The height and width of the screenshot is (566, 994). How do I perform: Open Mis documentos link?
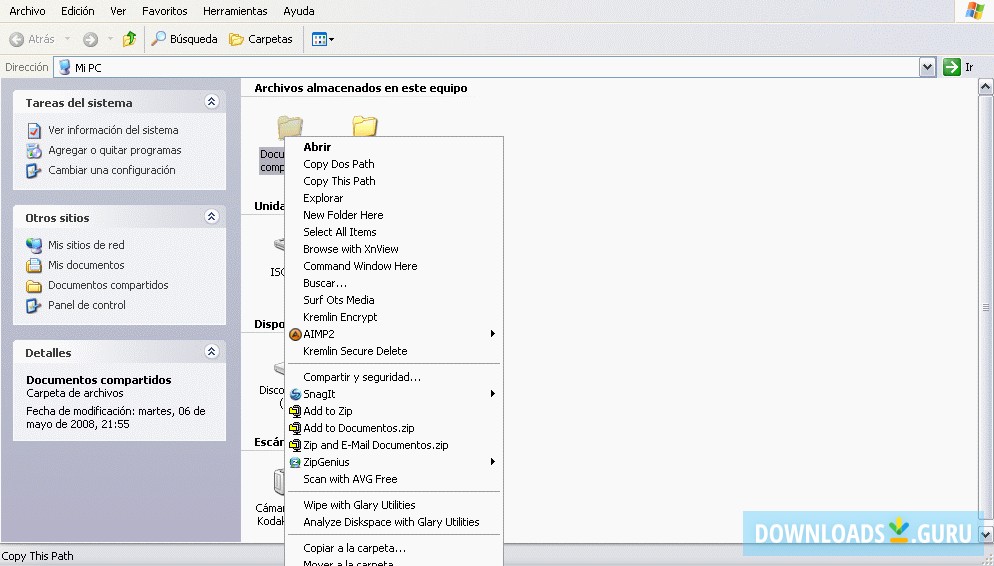coord(86,265)
